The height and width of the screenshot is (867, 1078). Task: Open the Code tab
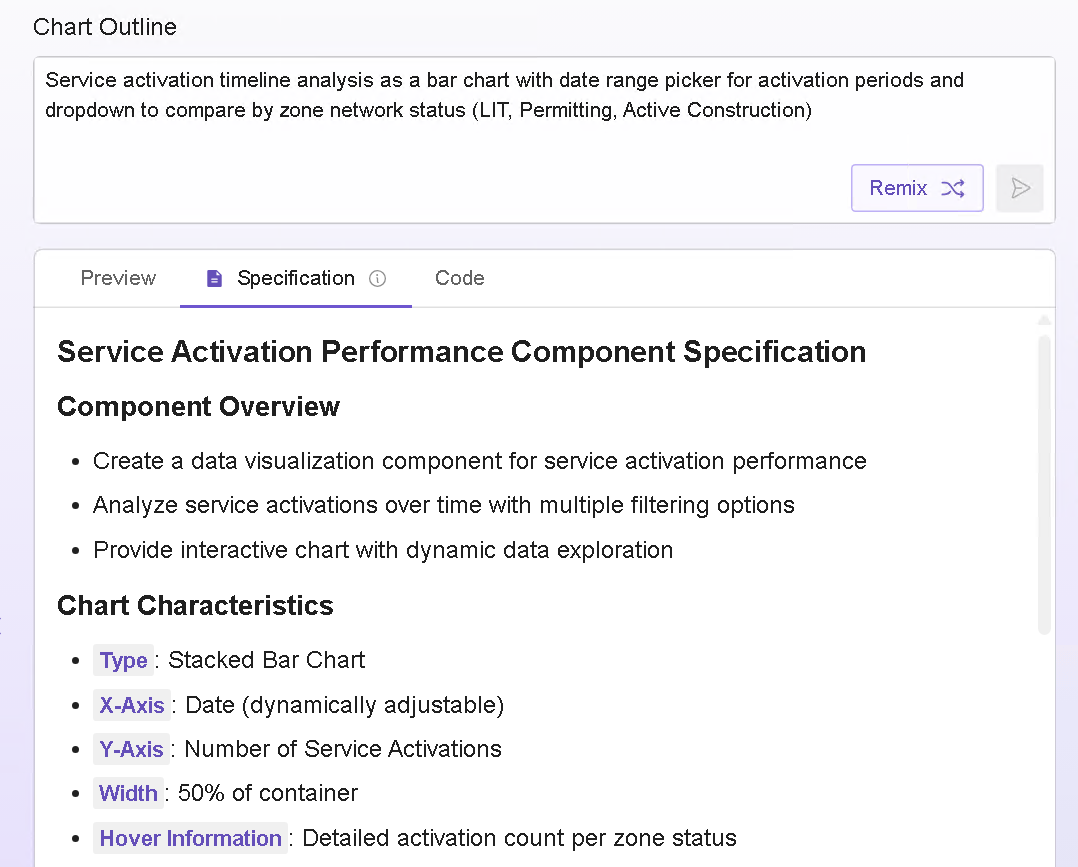460,278
